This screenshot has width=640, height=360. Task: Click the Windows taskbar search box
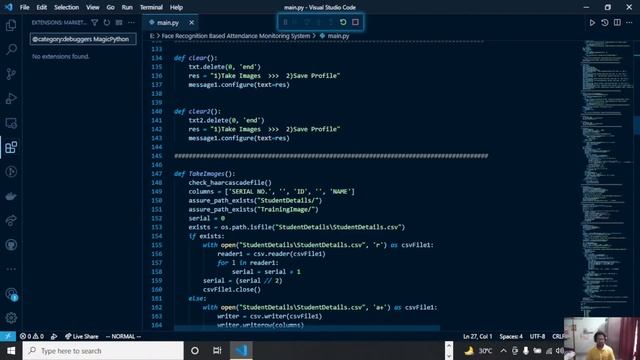coord(103,351)
